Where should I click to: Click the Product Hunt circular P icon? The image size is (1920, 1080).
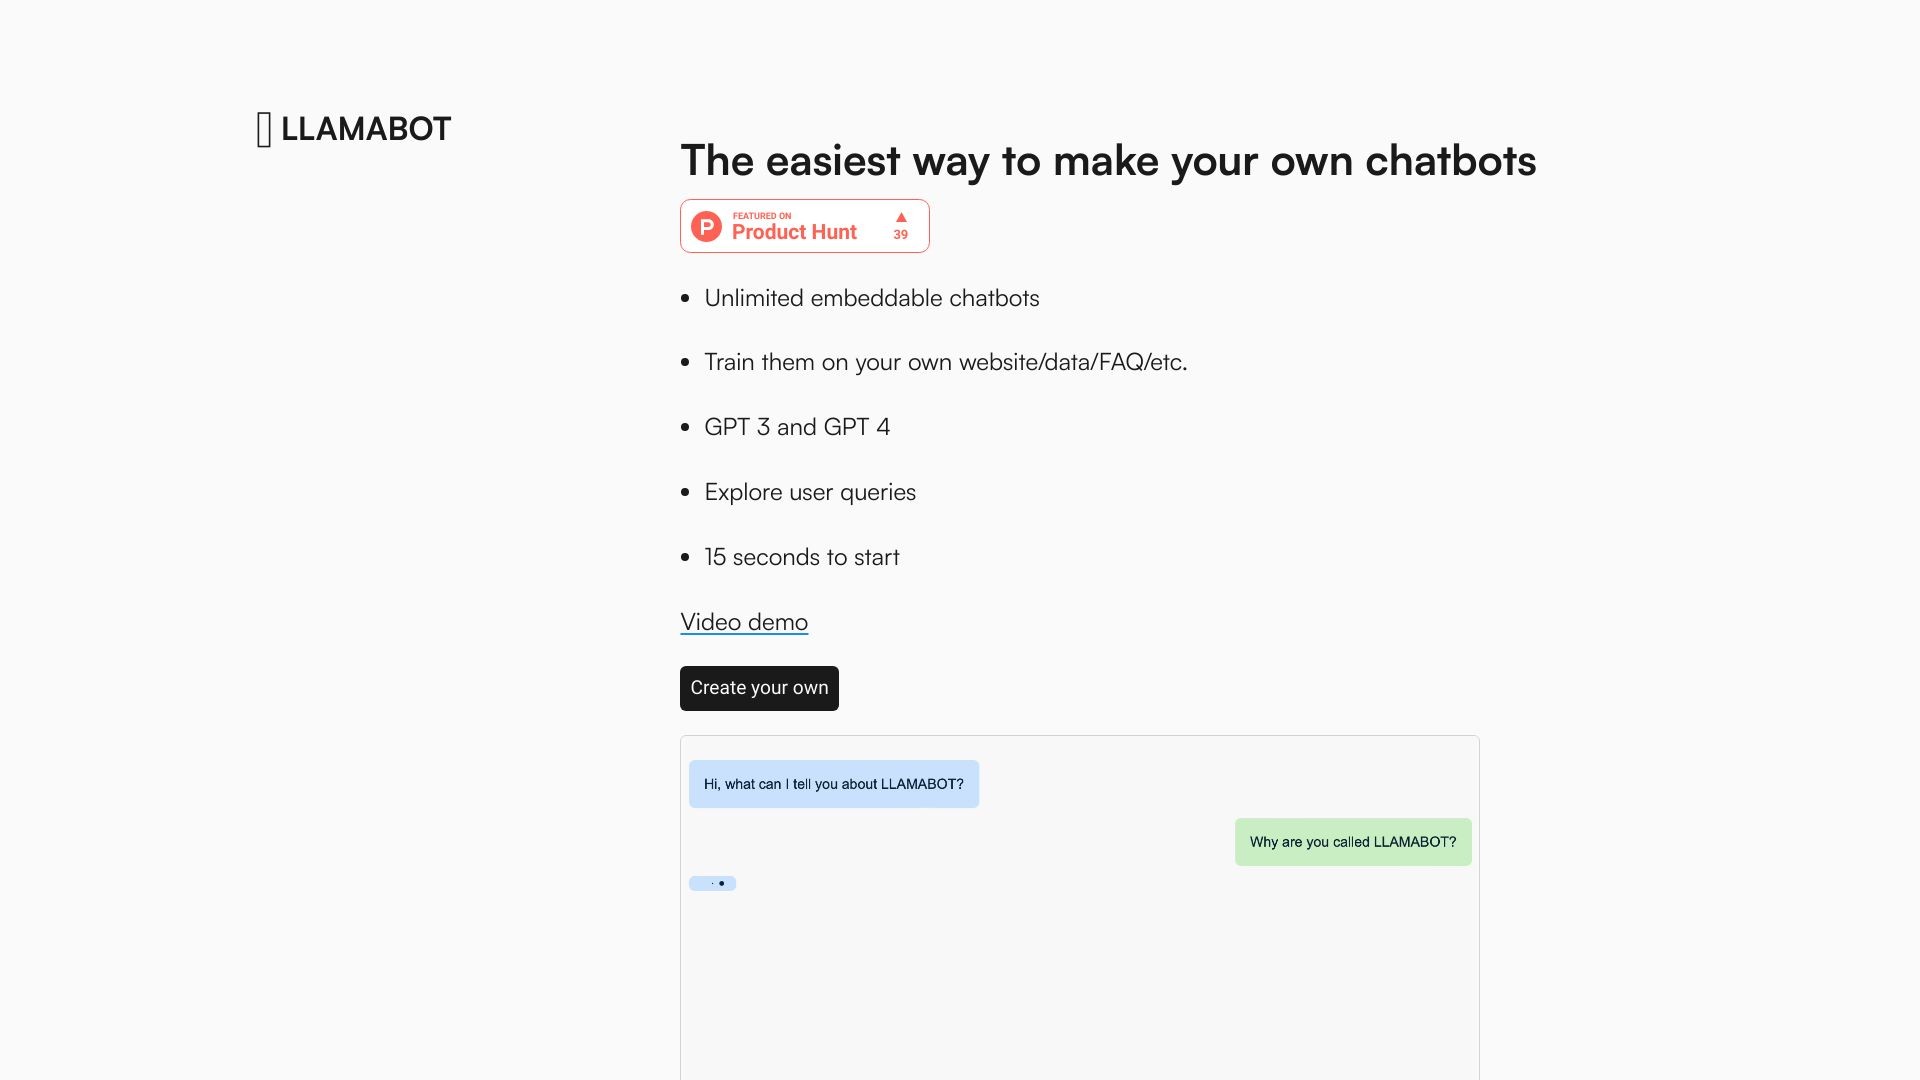point(707,227)
